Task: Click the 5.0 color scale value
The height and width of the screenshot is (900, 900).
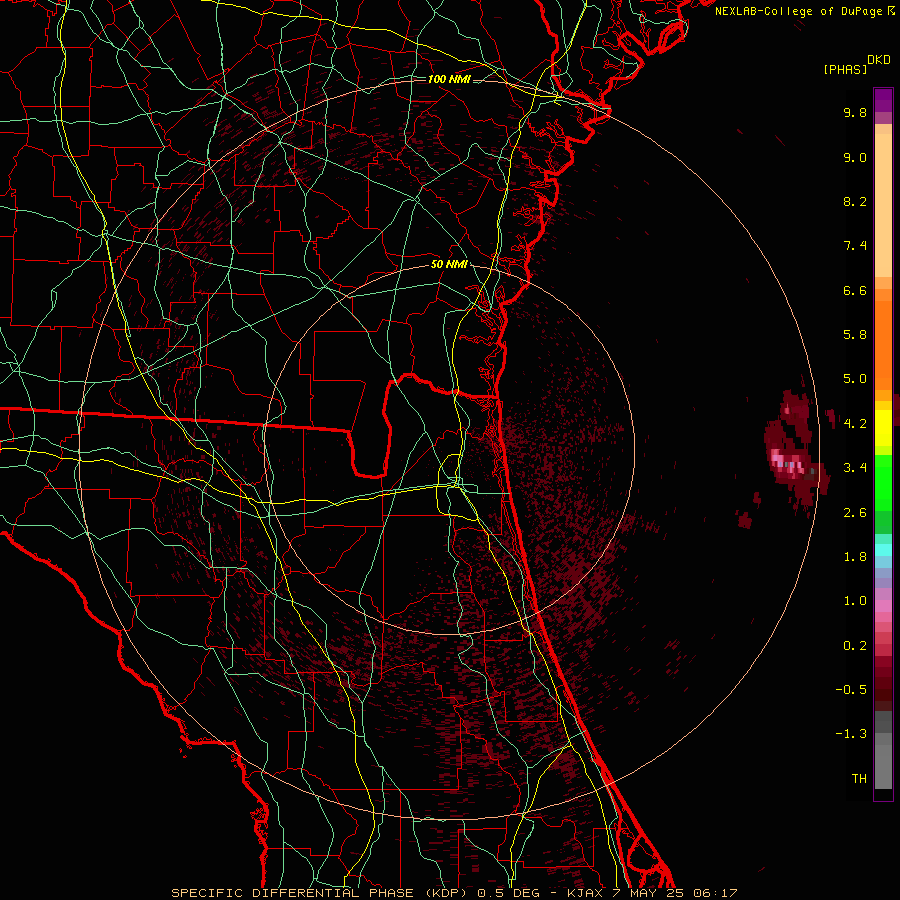Action: (855, 379)
